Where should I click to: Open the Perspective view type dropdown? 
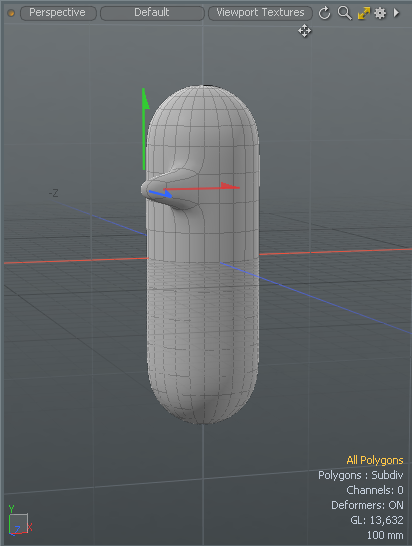click(58, 13)
